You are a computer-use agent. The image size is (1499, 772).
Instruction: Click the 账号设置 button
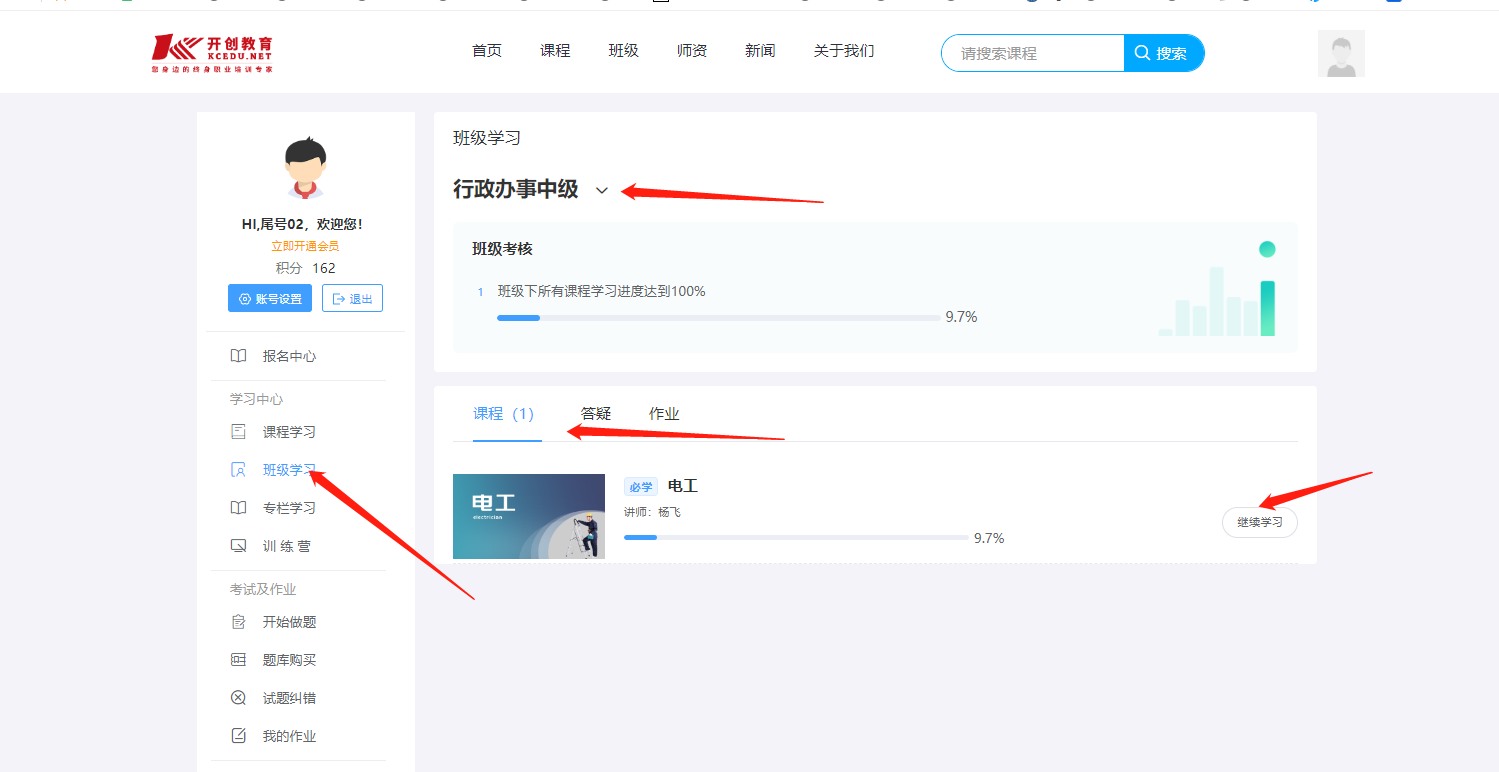[x=270, y=298]
